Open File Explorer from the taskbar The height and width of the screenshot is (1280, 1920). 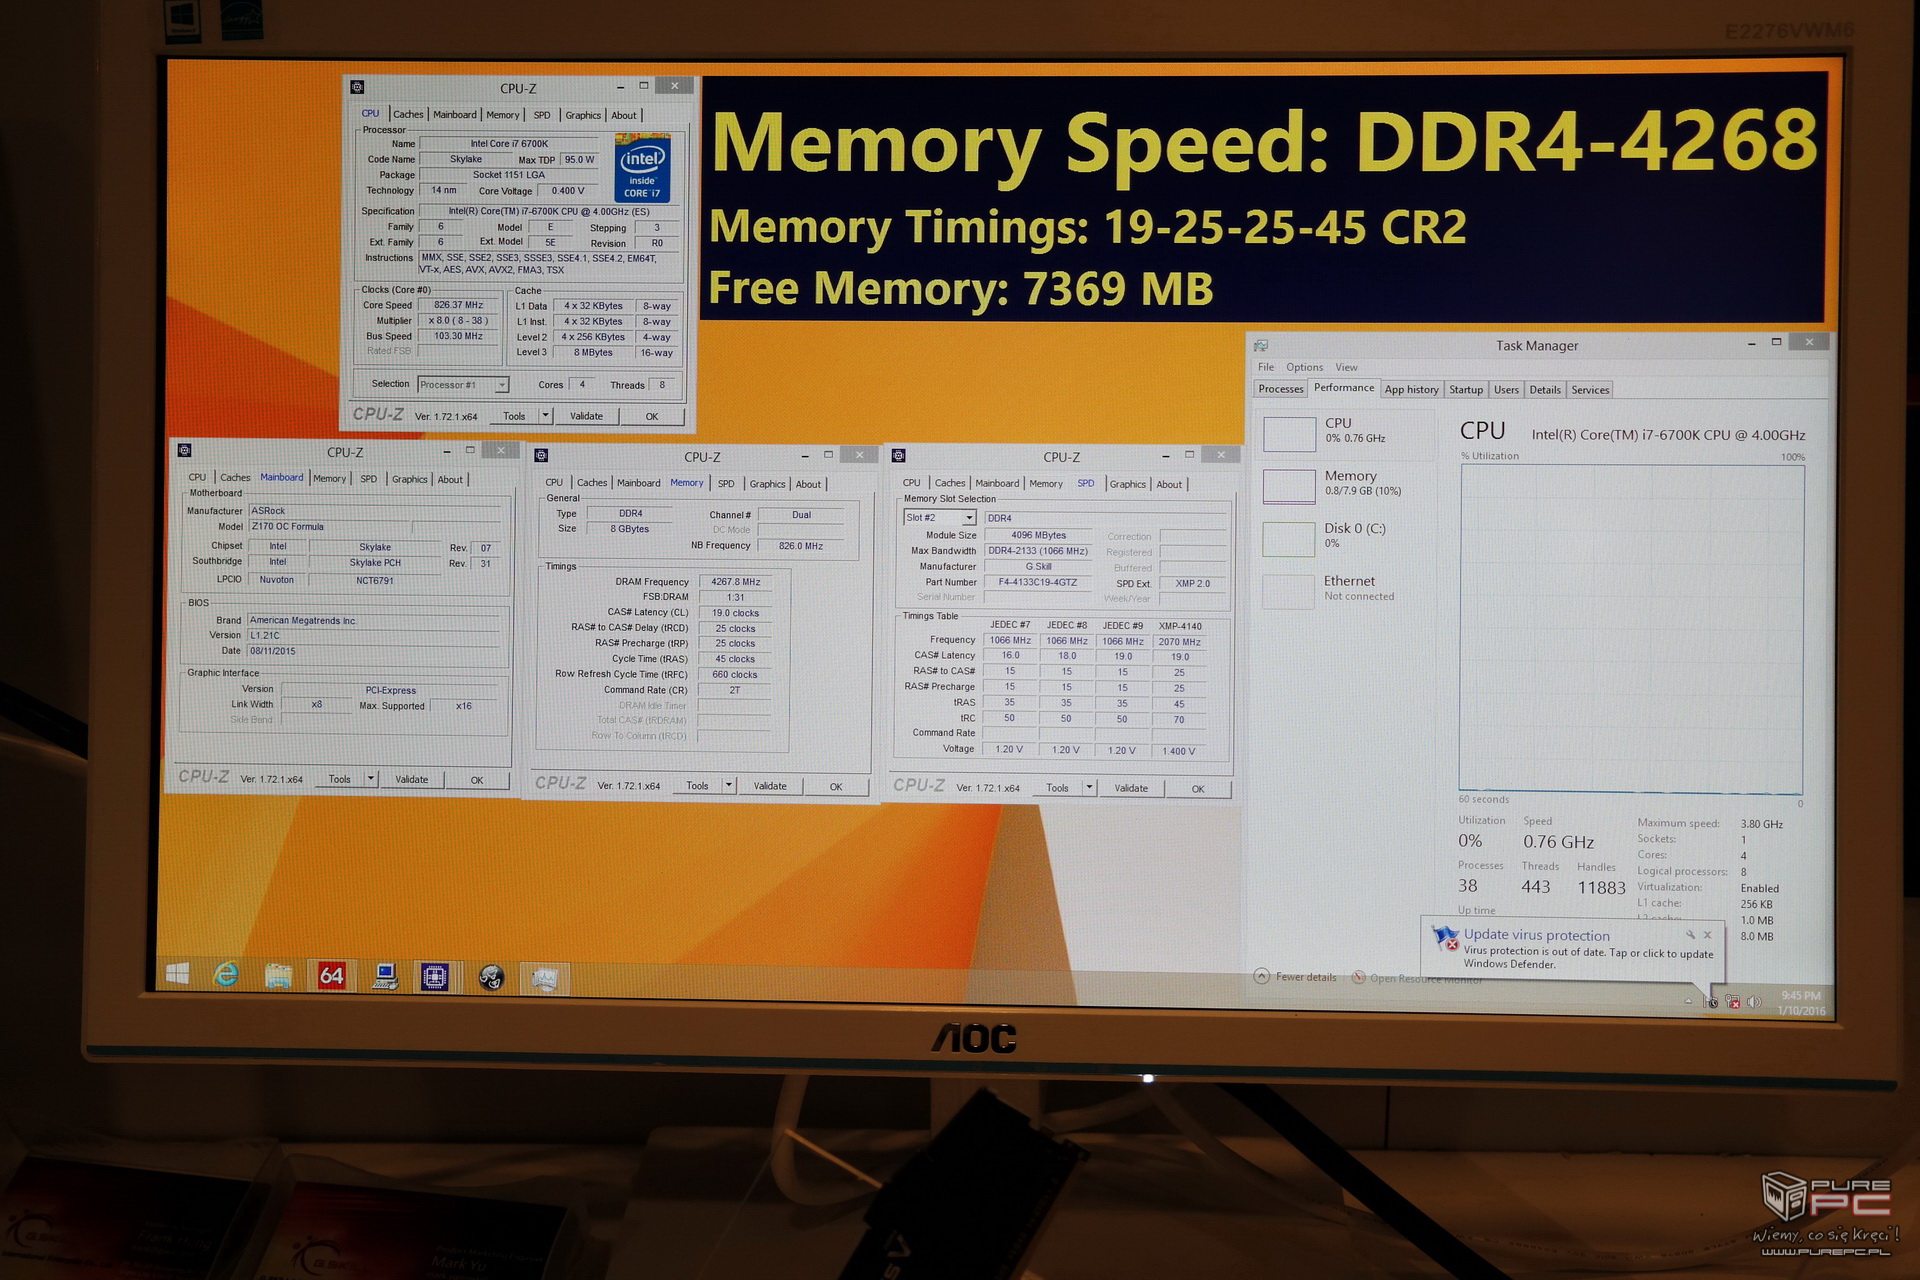(x=278, y=975)
